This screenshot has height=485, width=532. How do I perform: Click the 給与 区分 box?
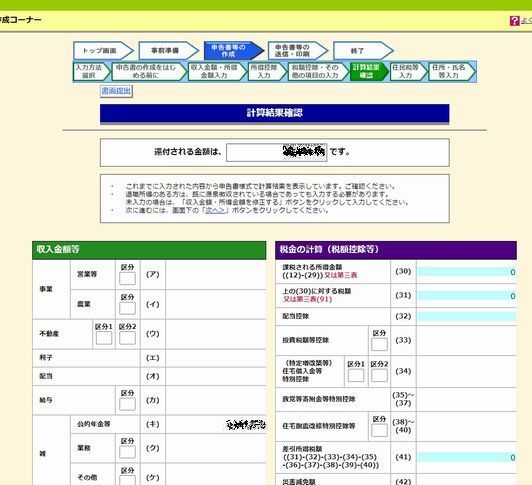point(127,404)
